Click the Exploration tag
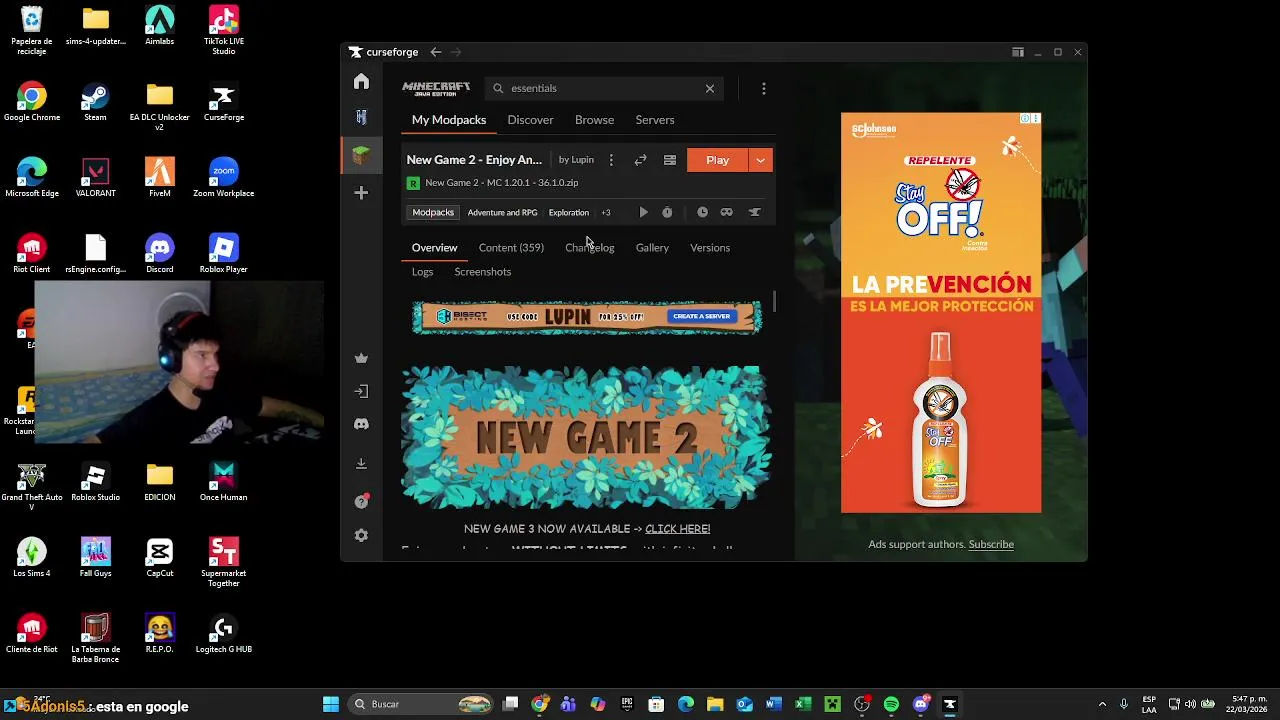 568,212
